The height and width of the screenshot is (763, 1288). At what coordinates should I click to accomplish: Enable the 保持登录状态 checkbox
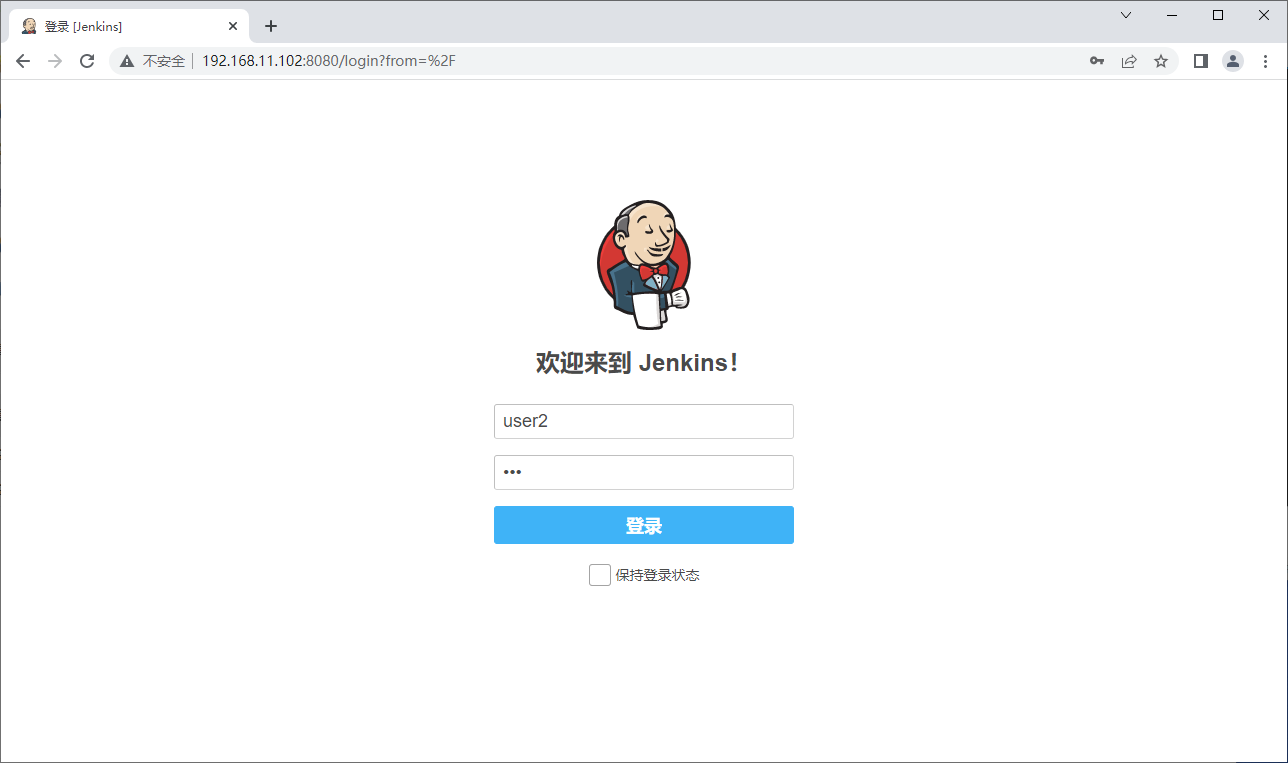[x=600, y=575]
